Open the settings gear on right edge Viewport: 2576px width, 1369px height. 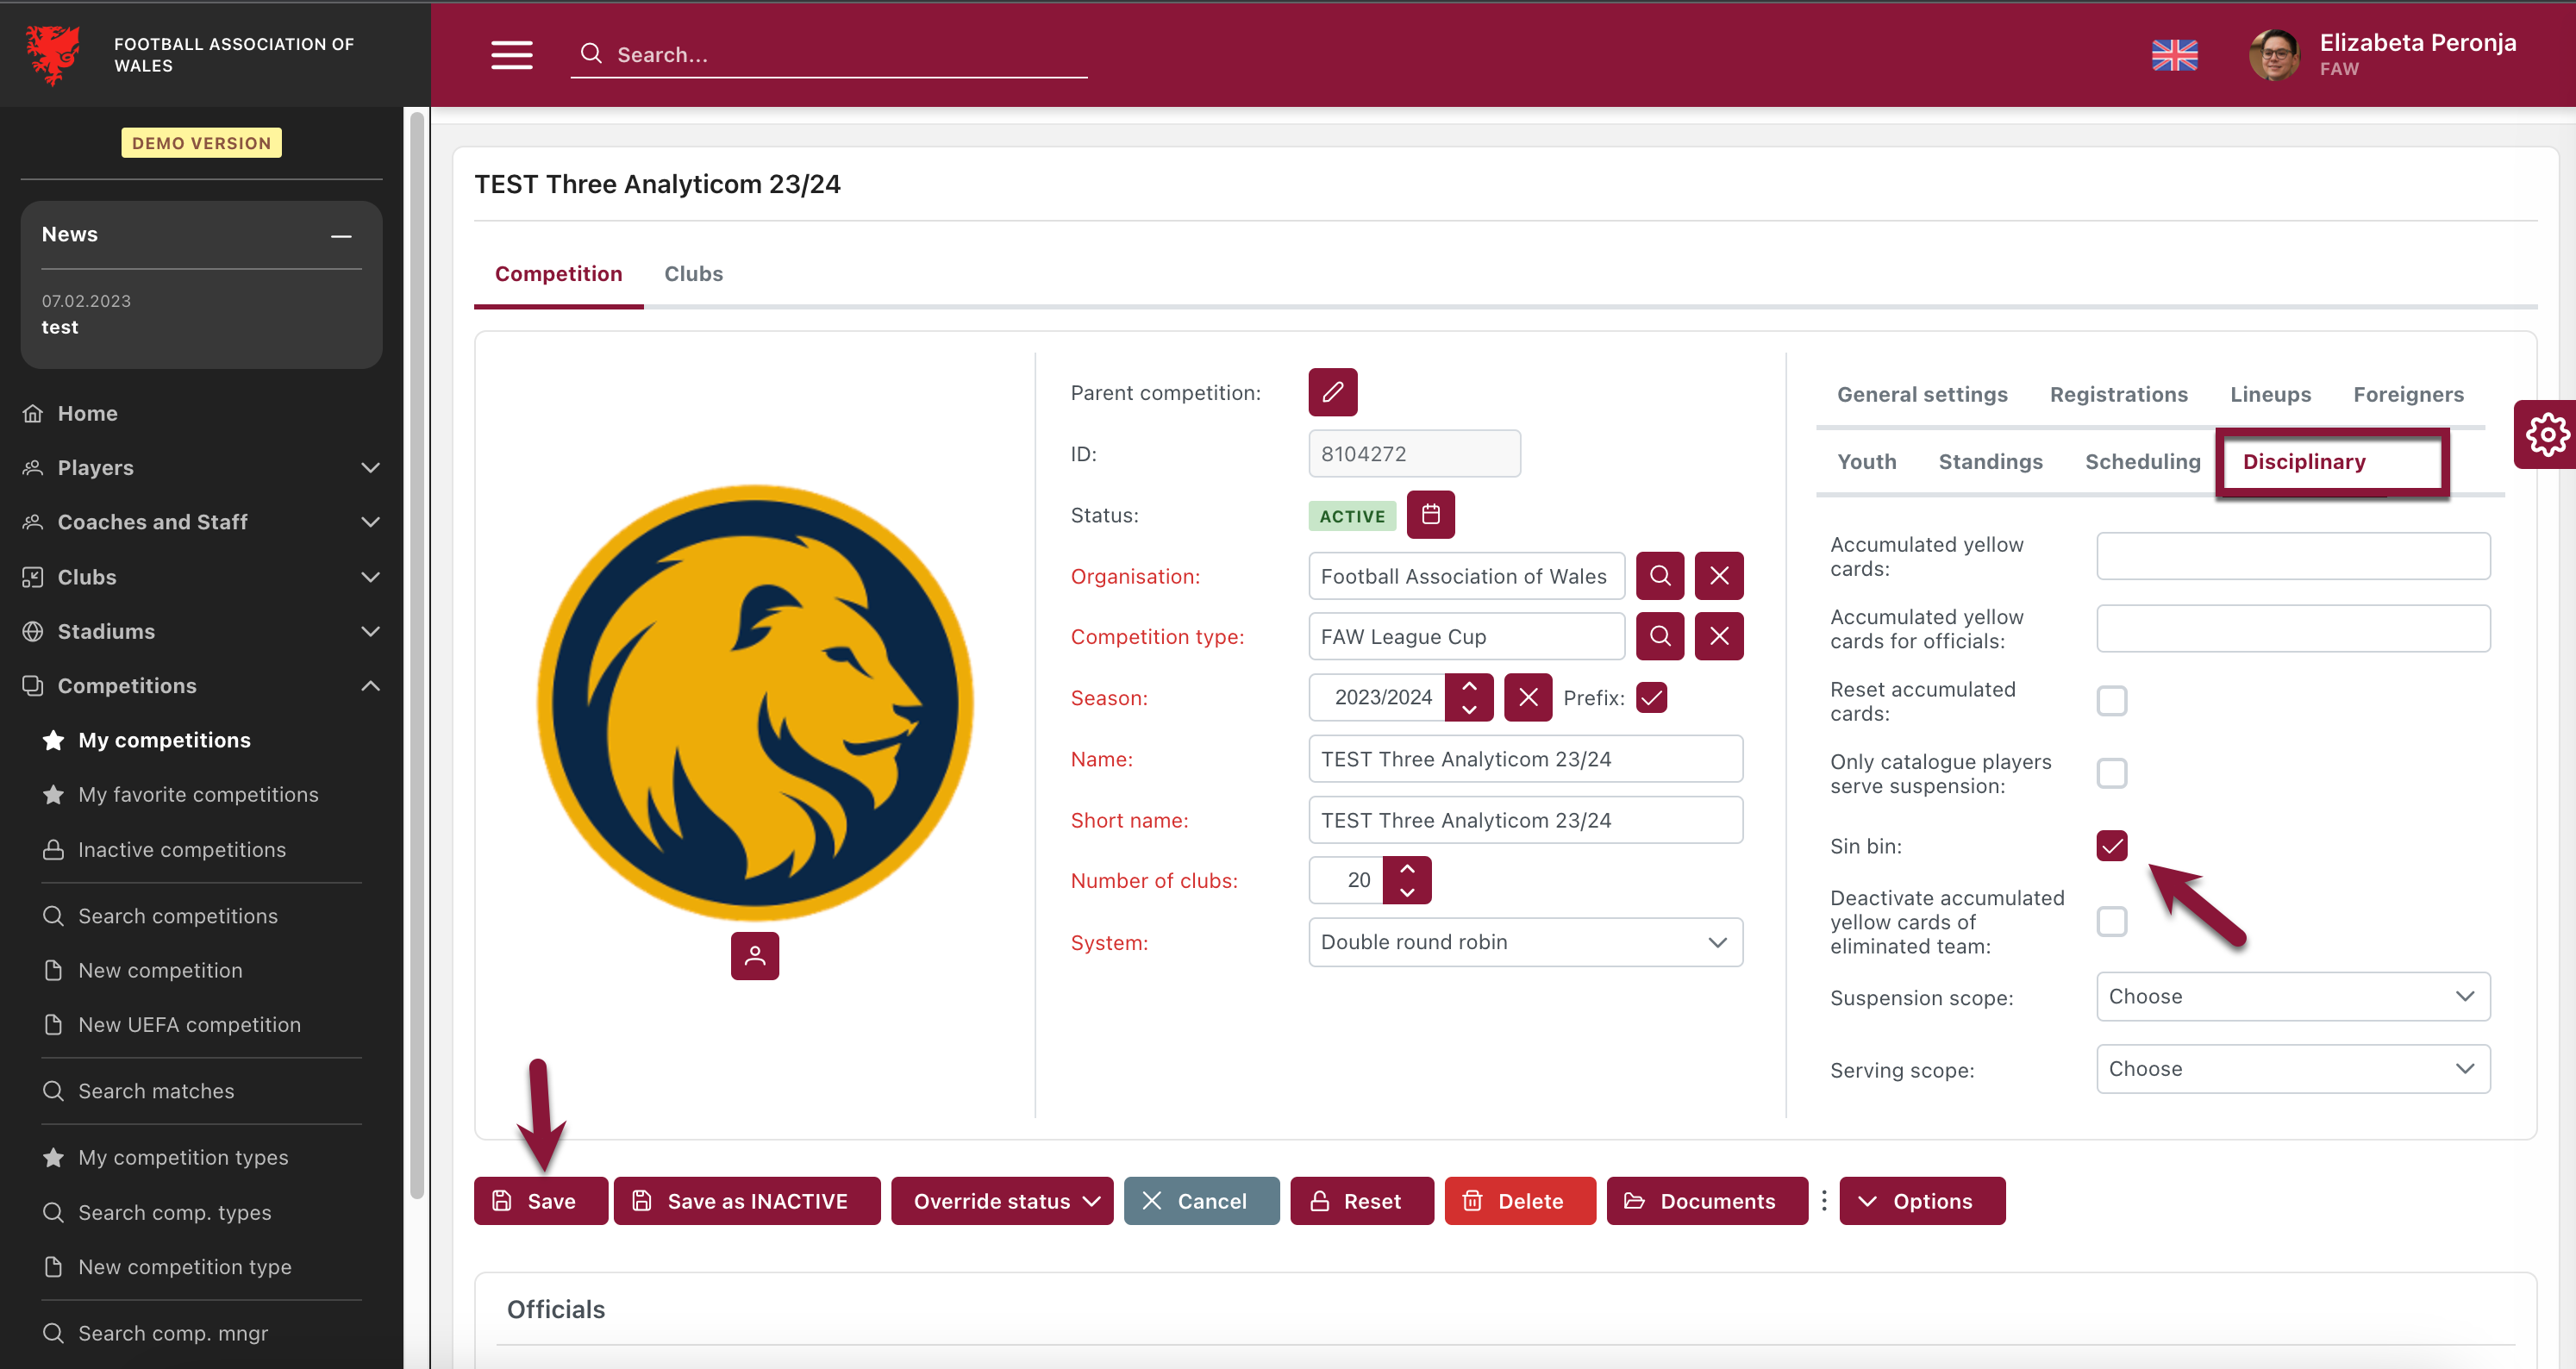2545,435
